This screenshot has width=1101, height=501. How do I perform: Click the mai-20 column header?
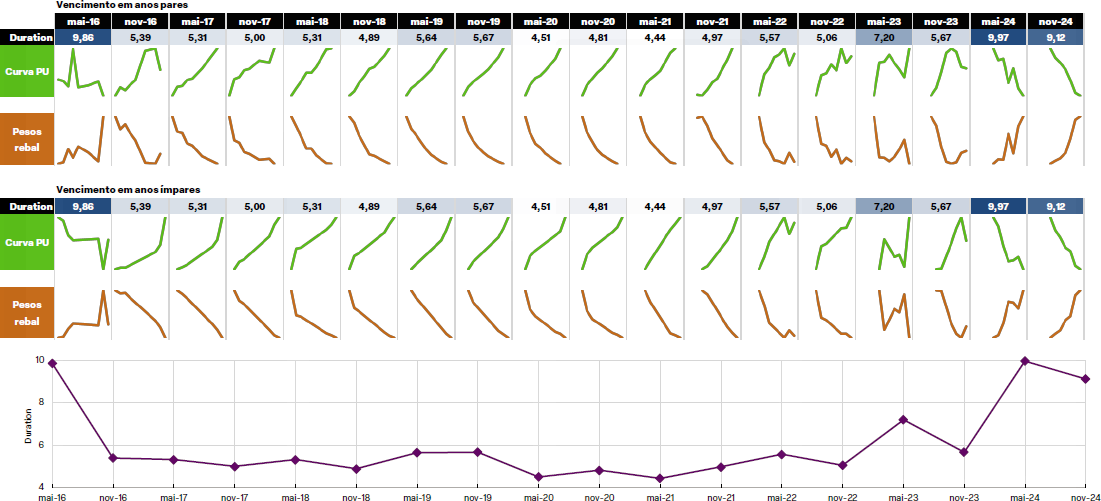pos(541,20)
